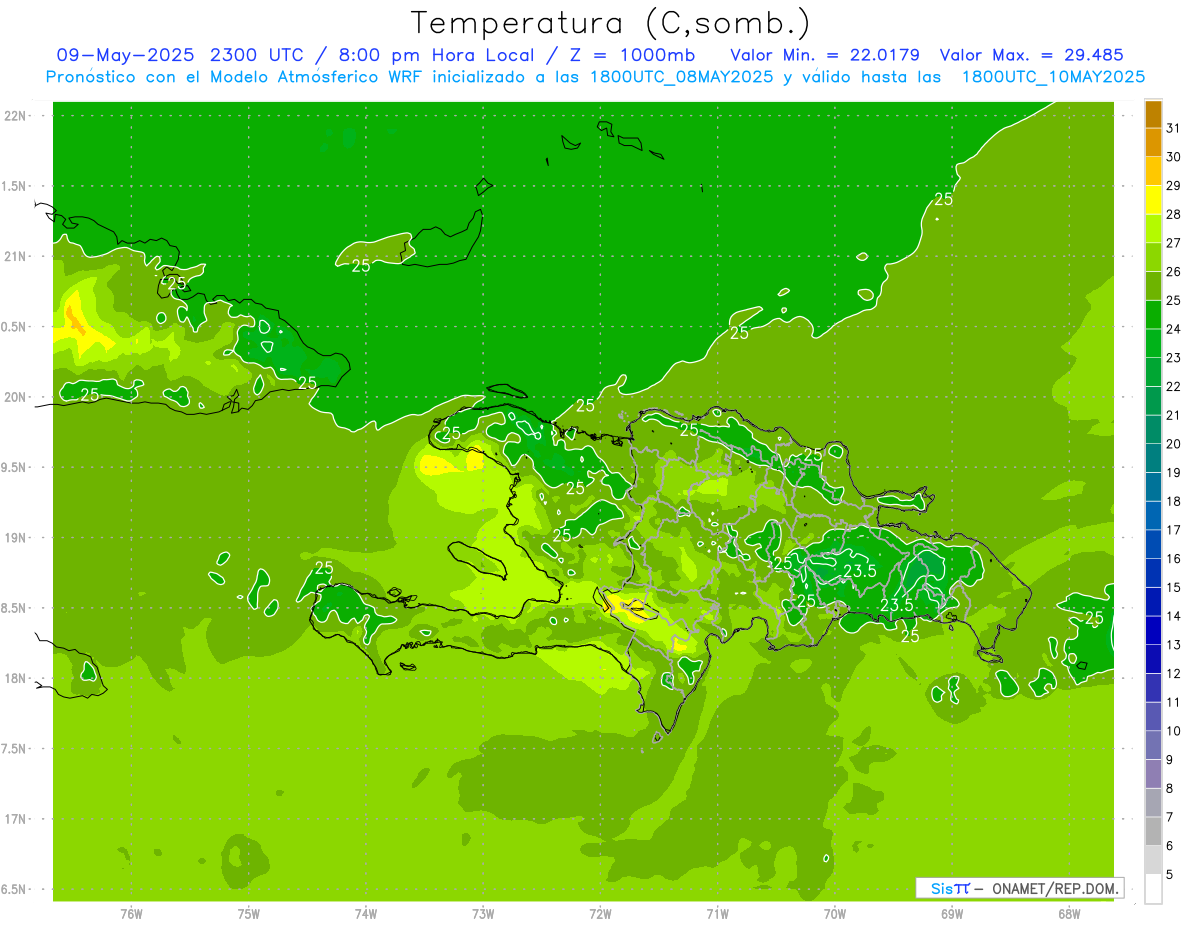The height and width of the screenshot is (927, 1200).
Task: Click the legend value "15" on the colorbar
Action: 1173,587
